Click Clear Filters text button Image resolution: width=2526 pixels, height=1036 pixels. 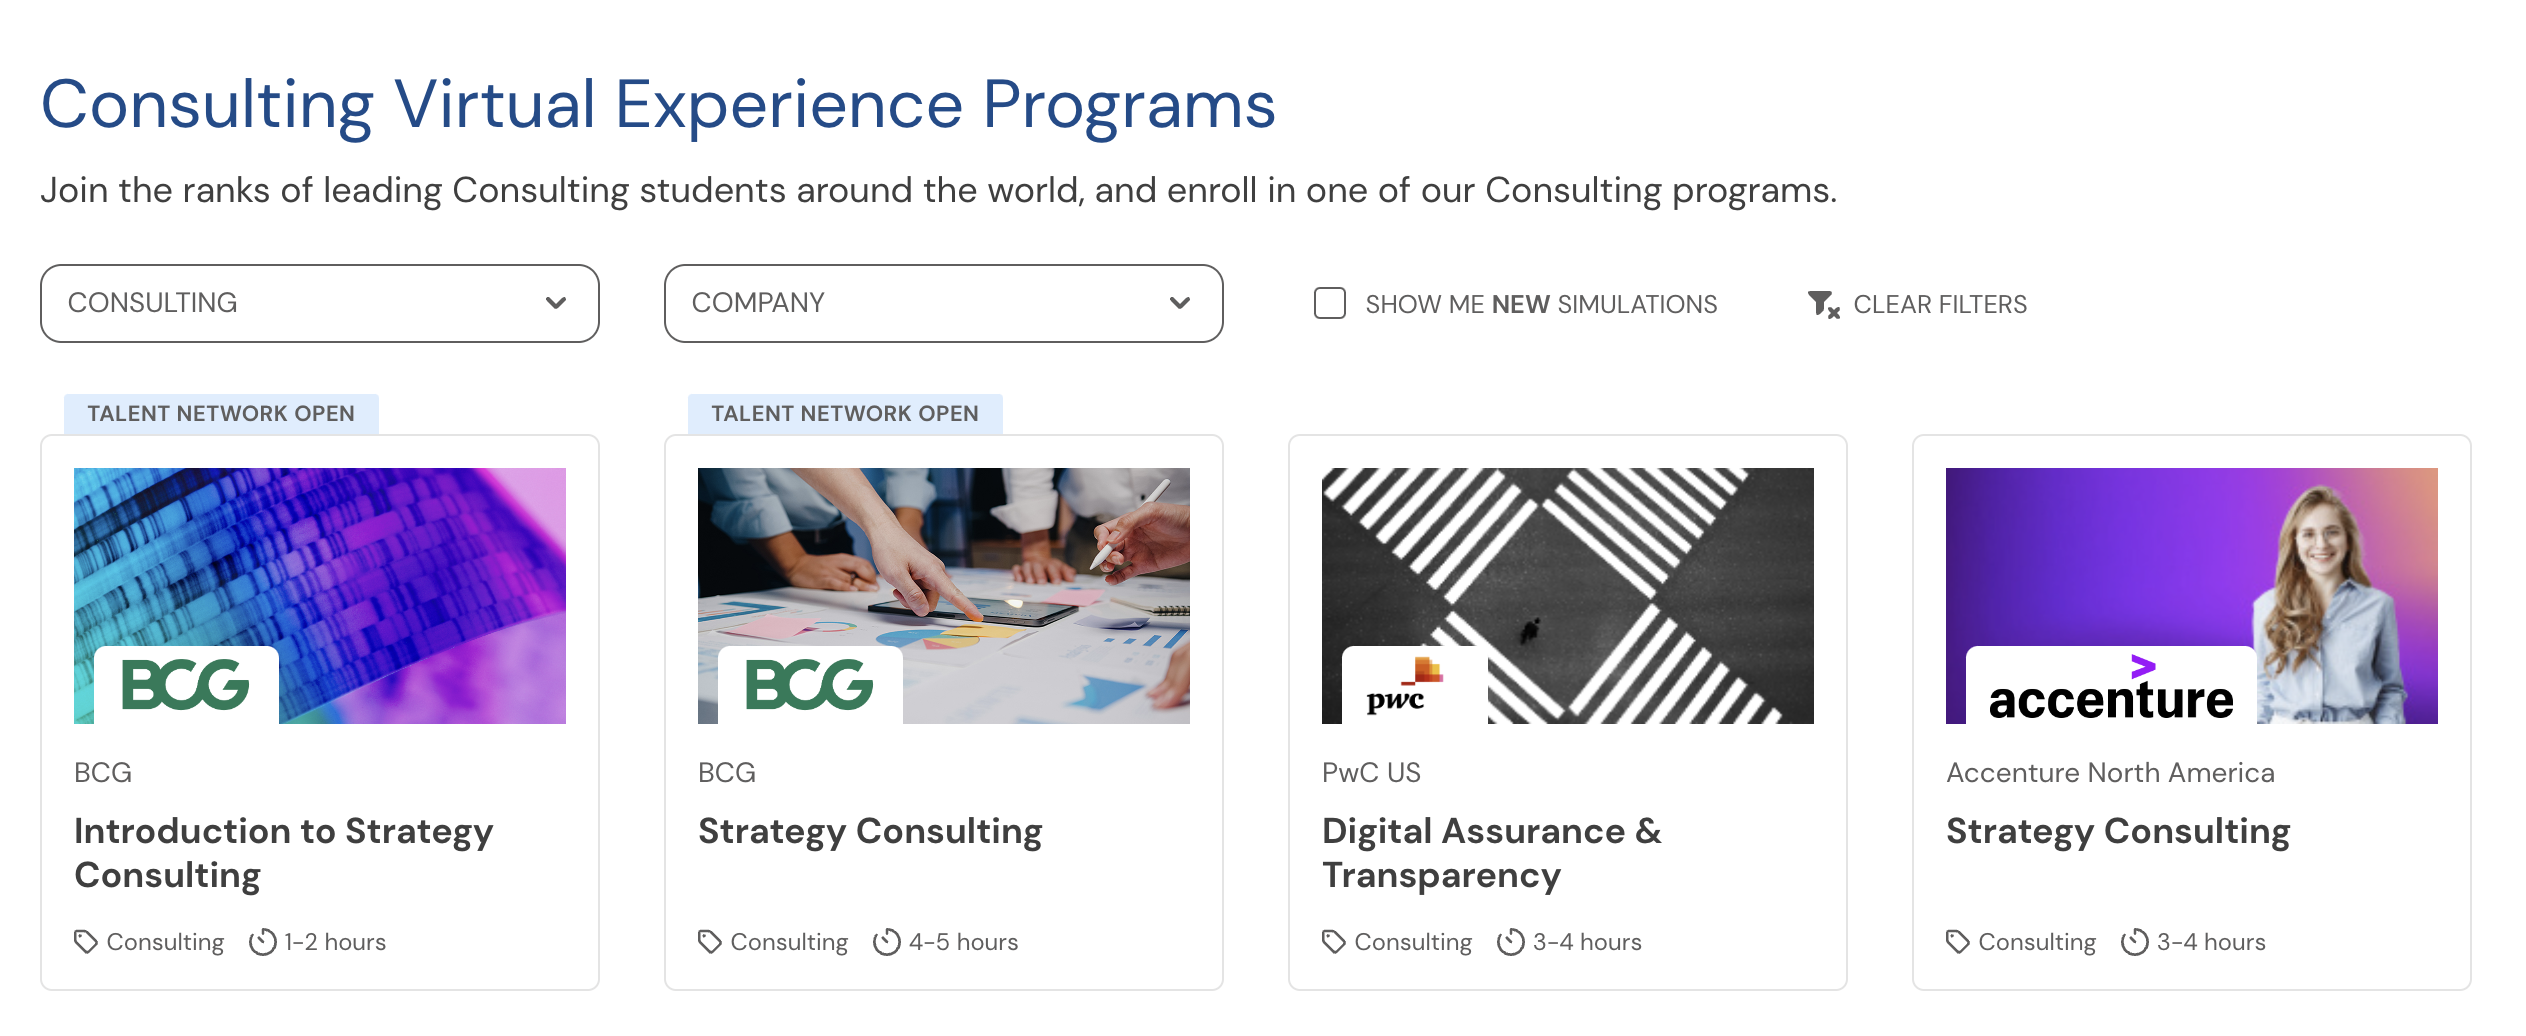(x=1940, y=304)
